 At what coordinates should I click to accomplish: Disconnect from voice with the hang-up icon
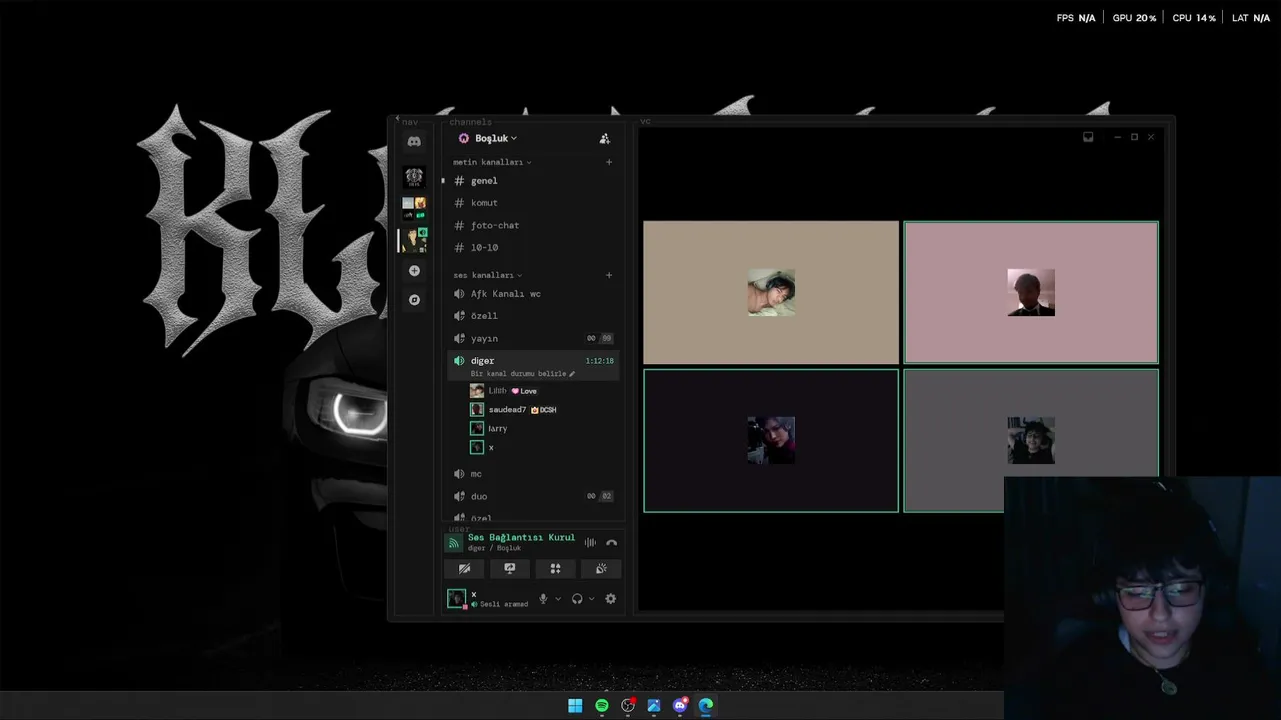click(612, 543)
